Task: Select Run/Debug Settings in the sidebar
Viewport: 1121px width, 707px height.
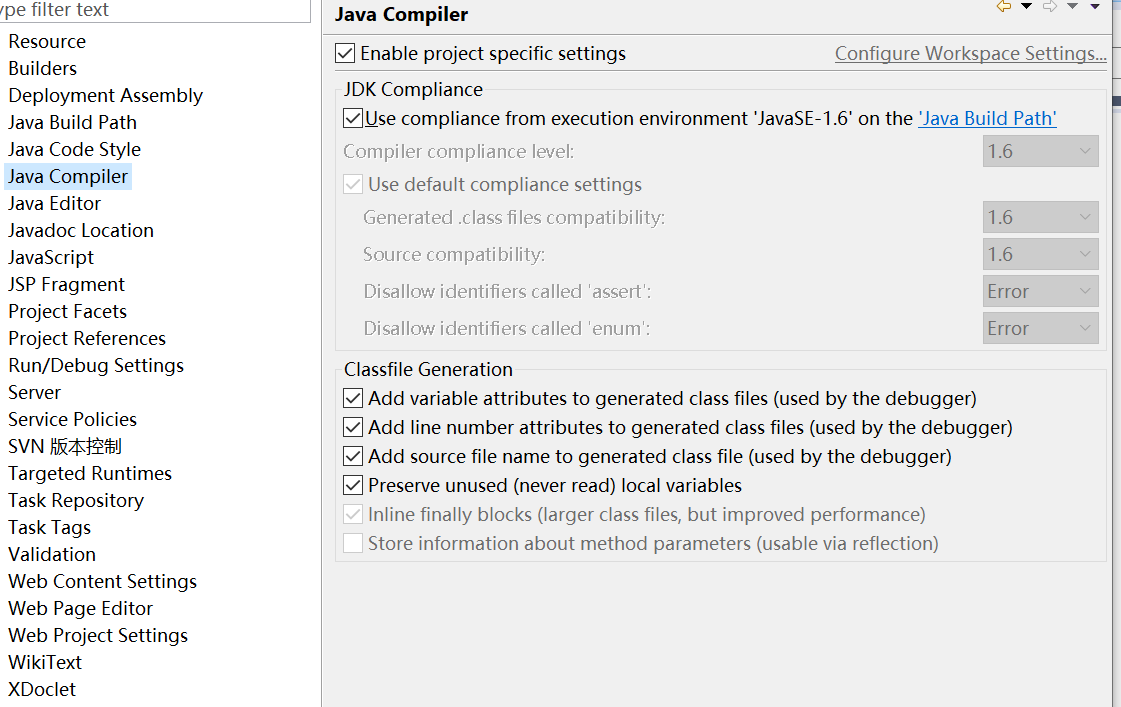Action: [95, 365]
